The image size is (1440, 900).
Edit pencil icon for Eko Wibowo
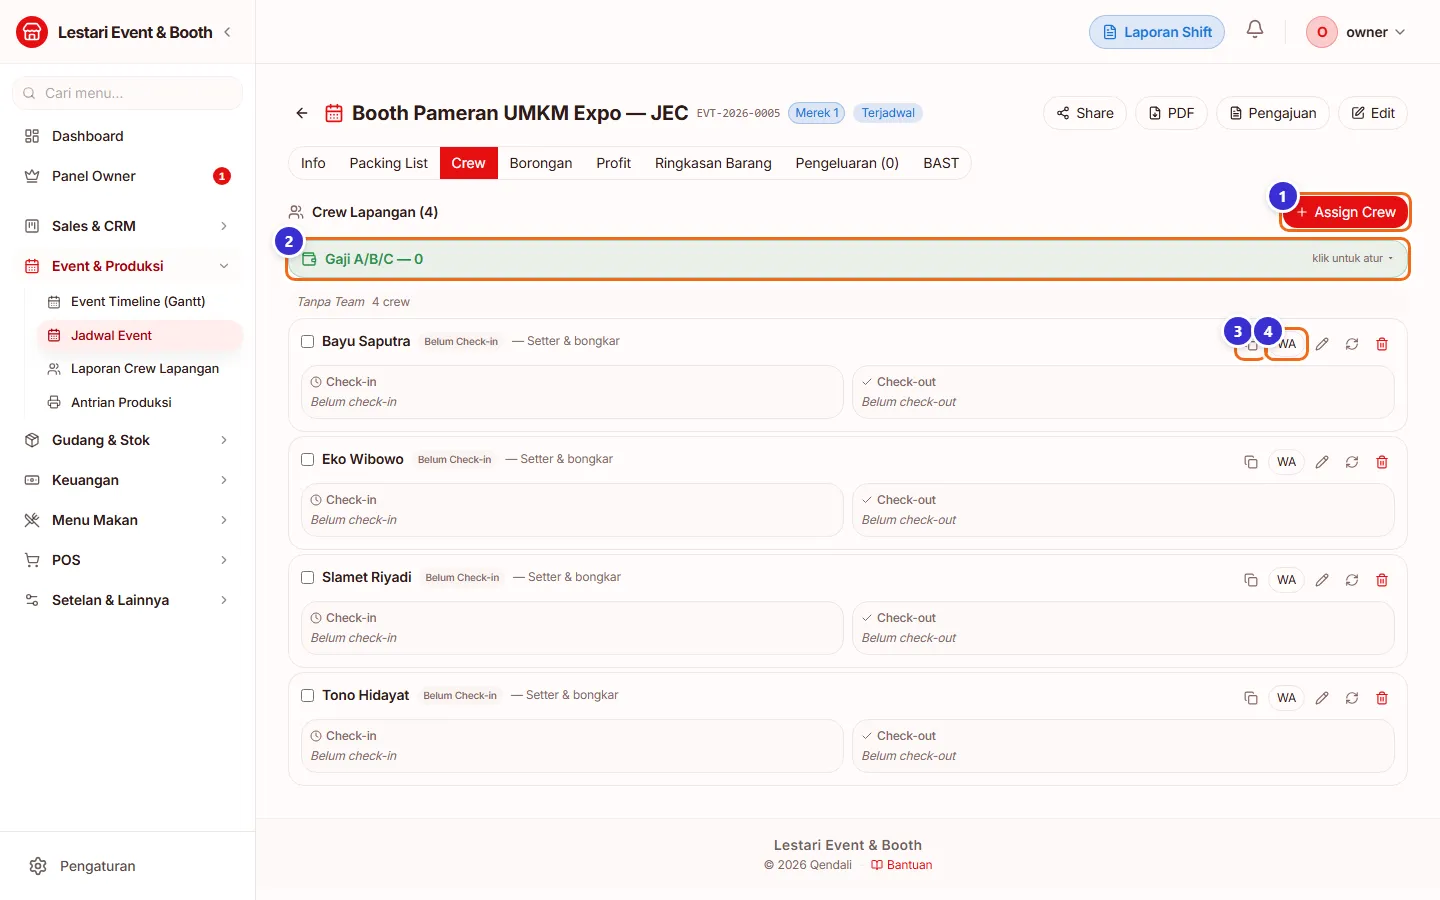point(1322,462)
